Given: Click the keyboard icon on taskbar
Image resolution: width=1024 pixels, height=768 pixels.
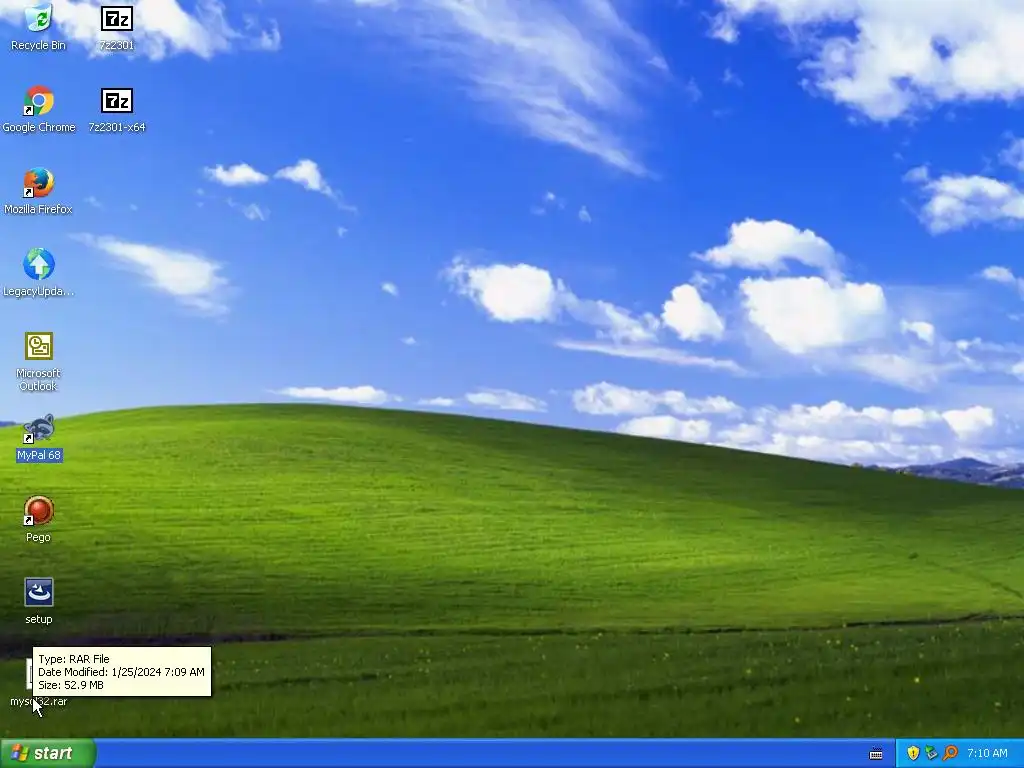Looking at the screenshot, I should 876,754.
